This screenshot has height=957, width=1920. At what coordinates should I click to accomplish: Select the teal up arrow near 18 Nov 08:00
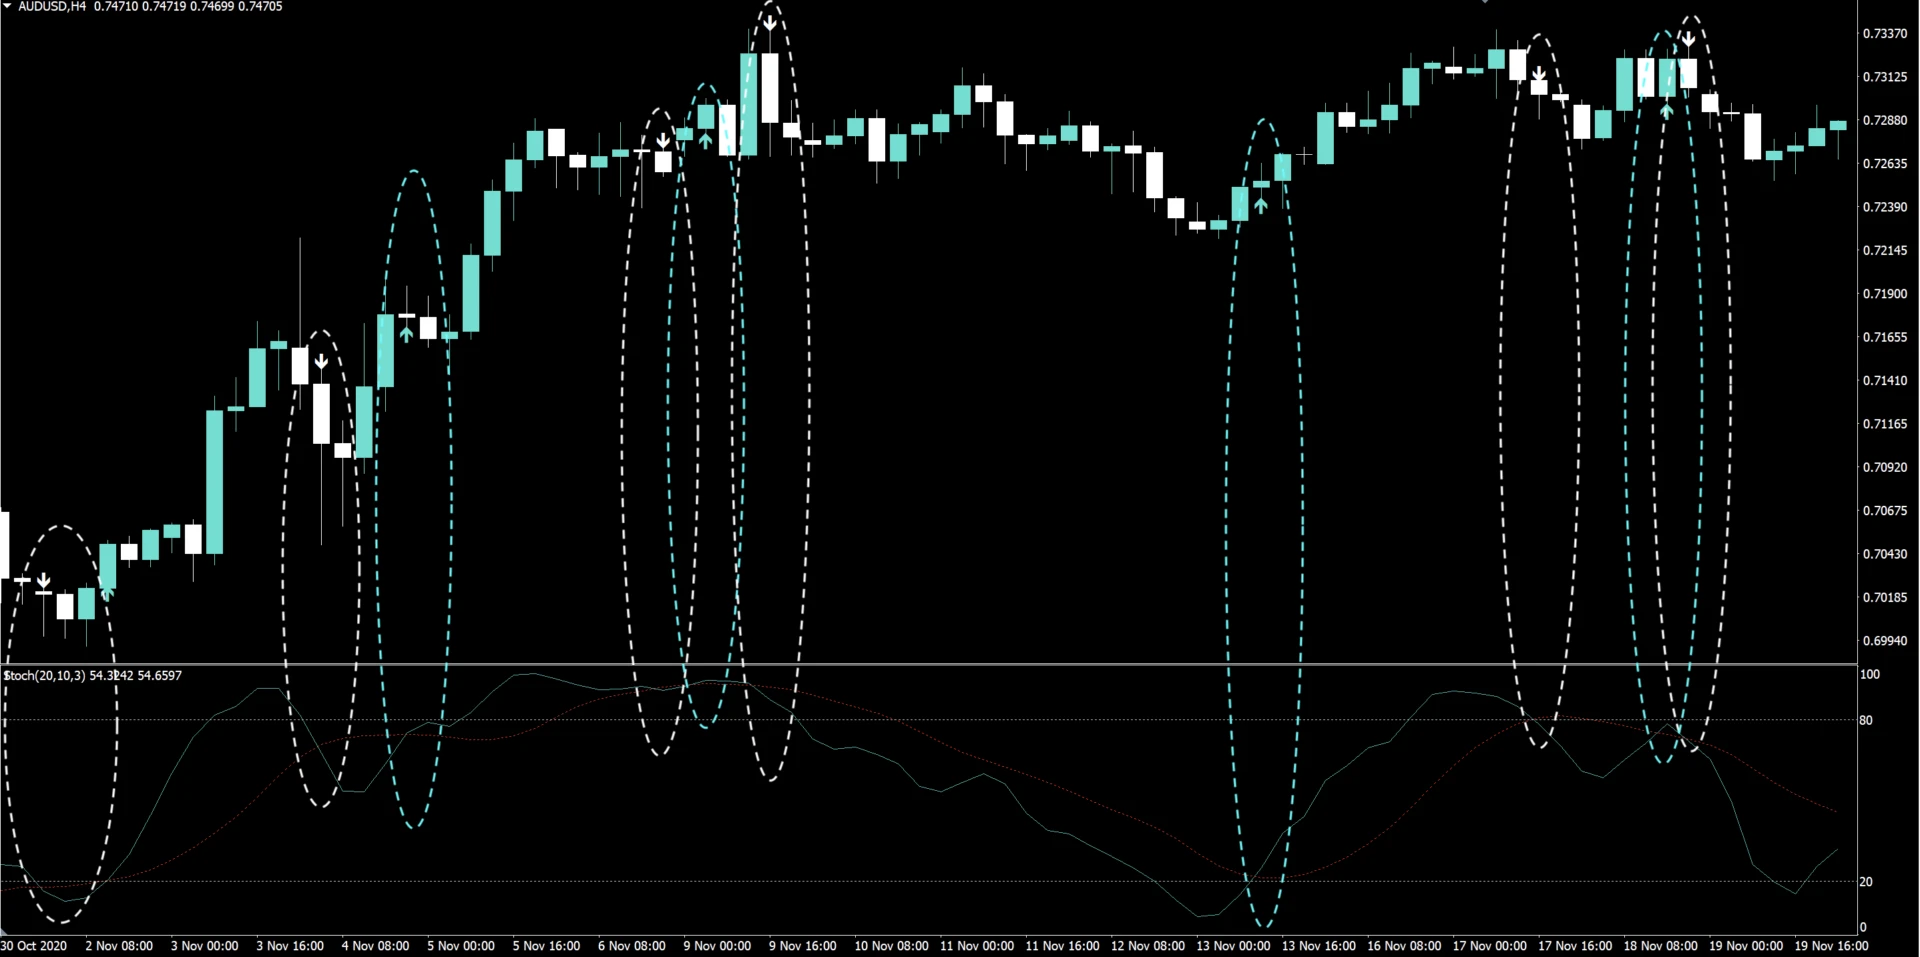[1666, 110]
